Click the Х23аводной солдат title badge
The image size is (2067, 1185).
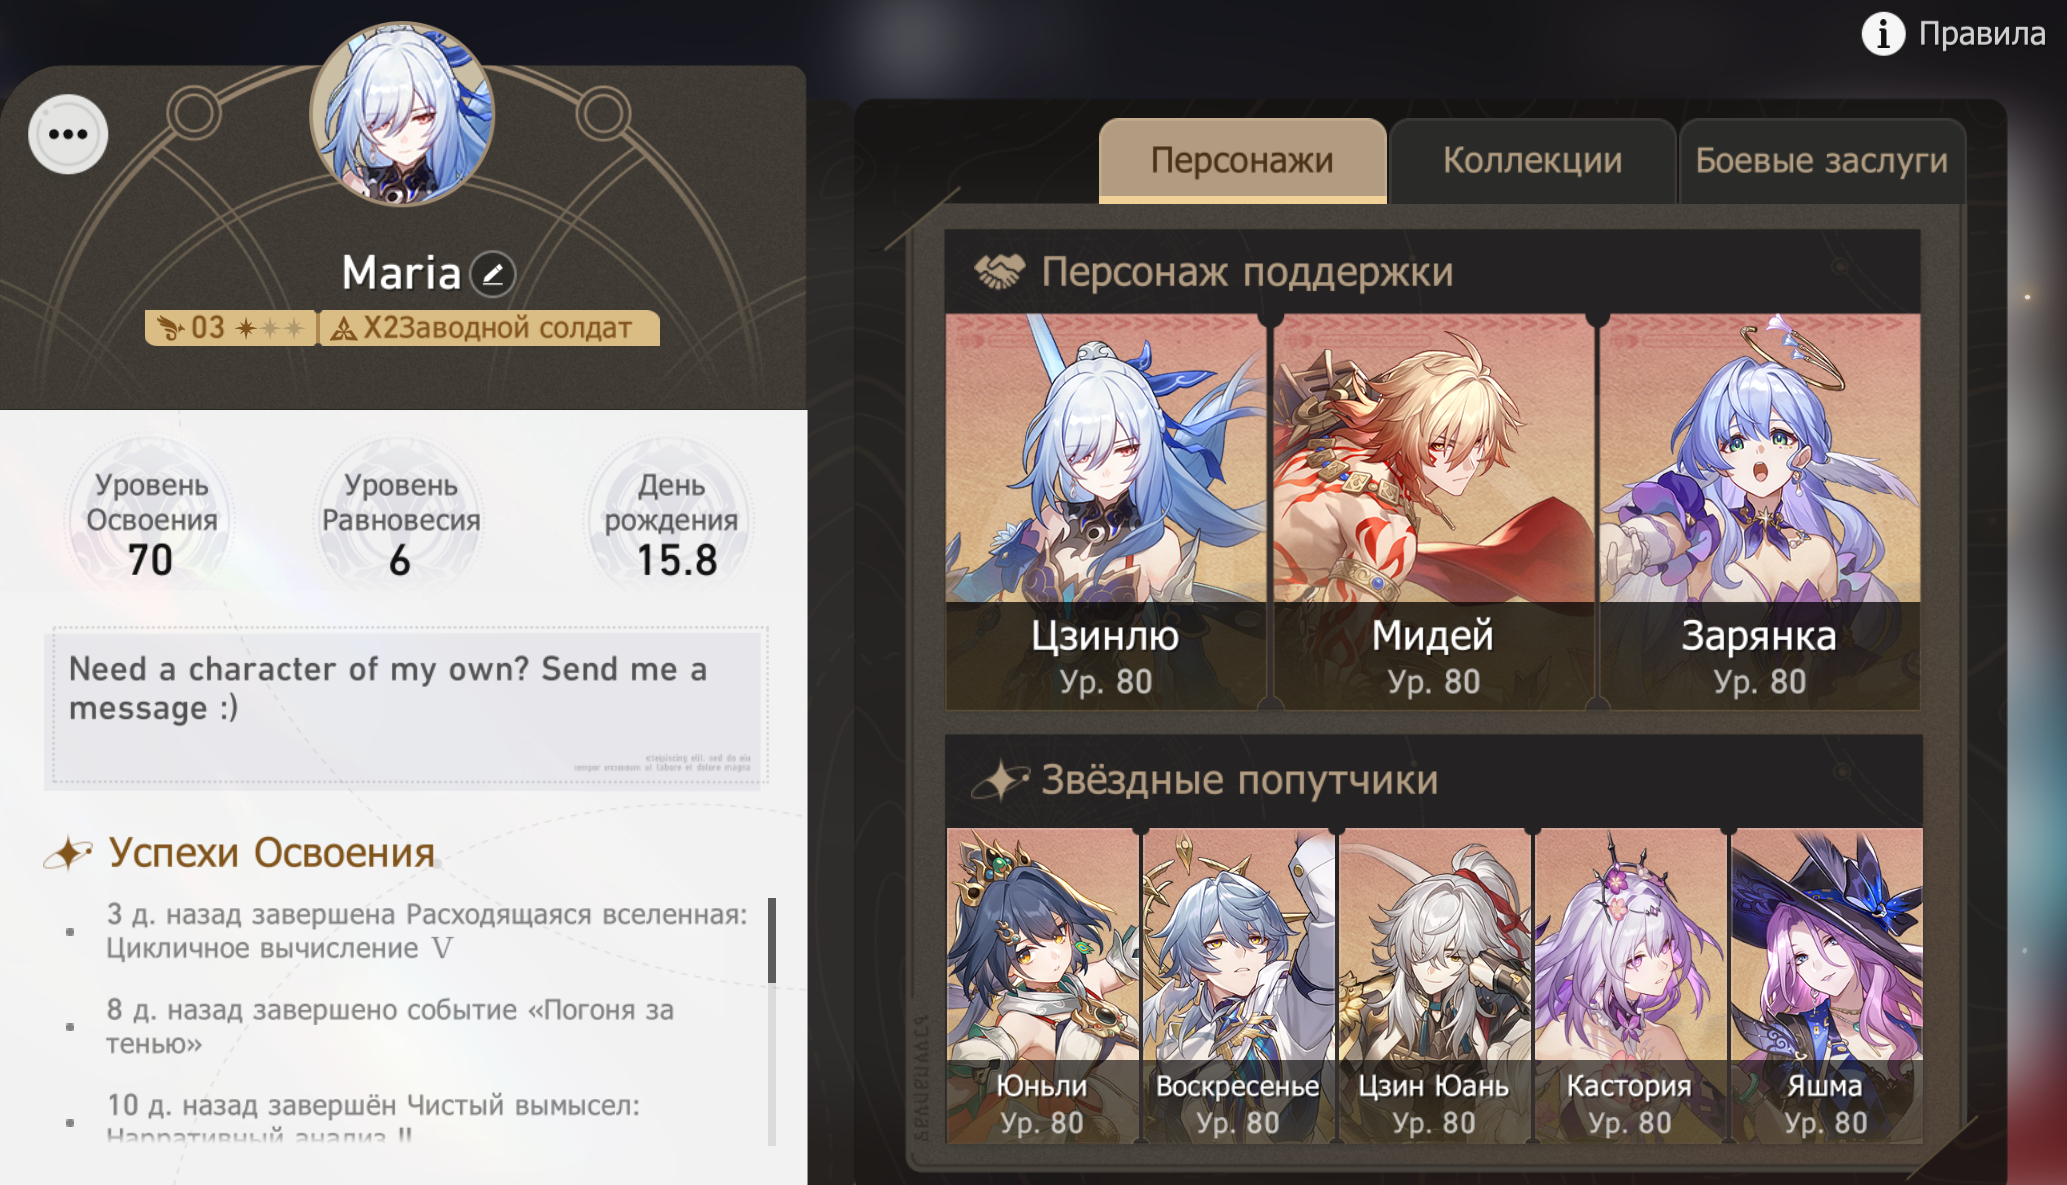point(489,328)
